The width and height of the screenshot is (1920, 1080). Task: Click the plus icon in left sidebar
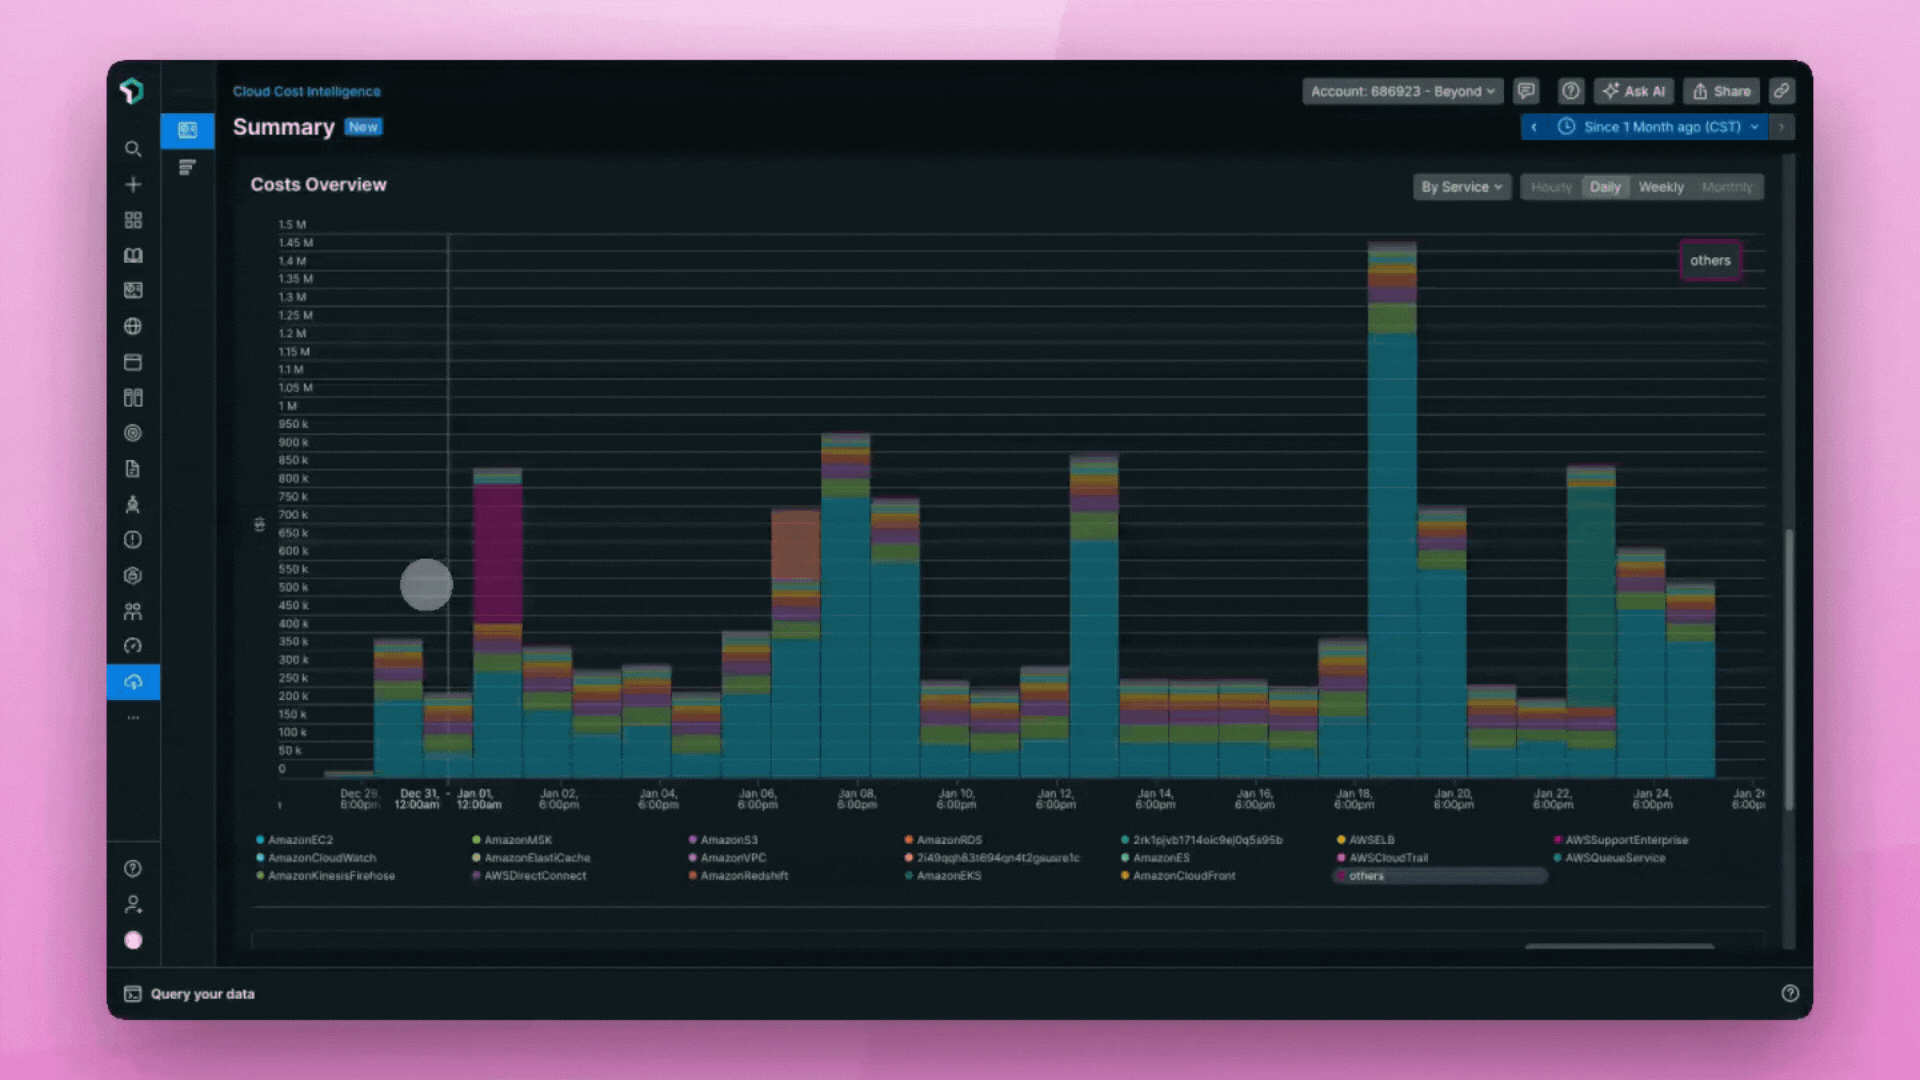click(133, 185)
